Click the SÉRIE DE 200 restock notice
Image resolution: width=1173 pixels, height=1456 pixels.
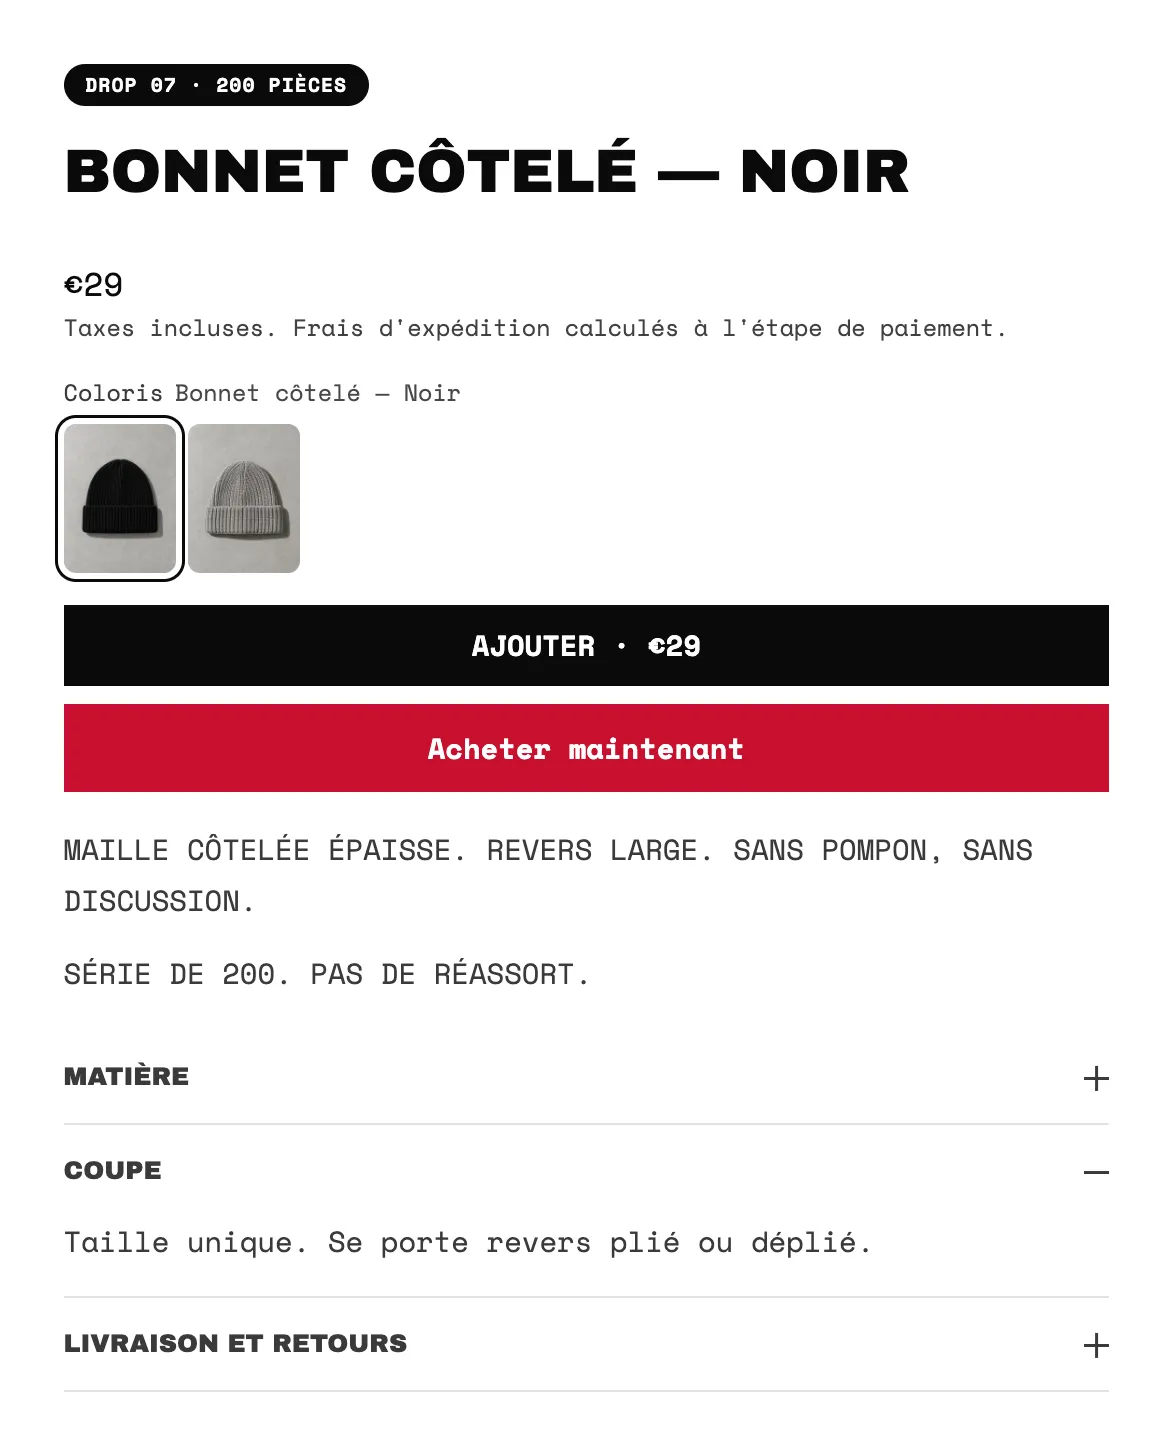point(327,974)
